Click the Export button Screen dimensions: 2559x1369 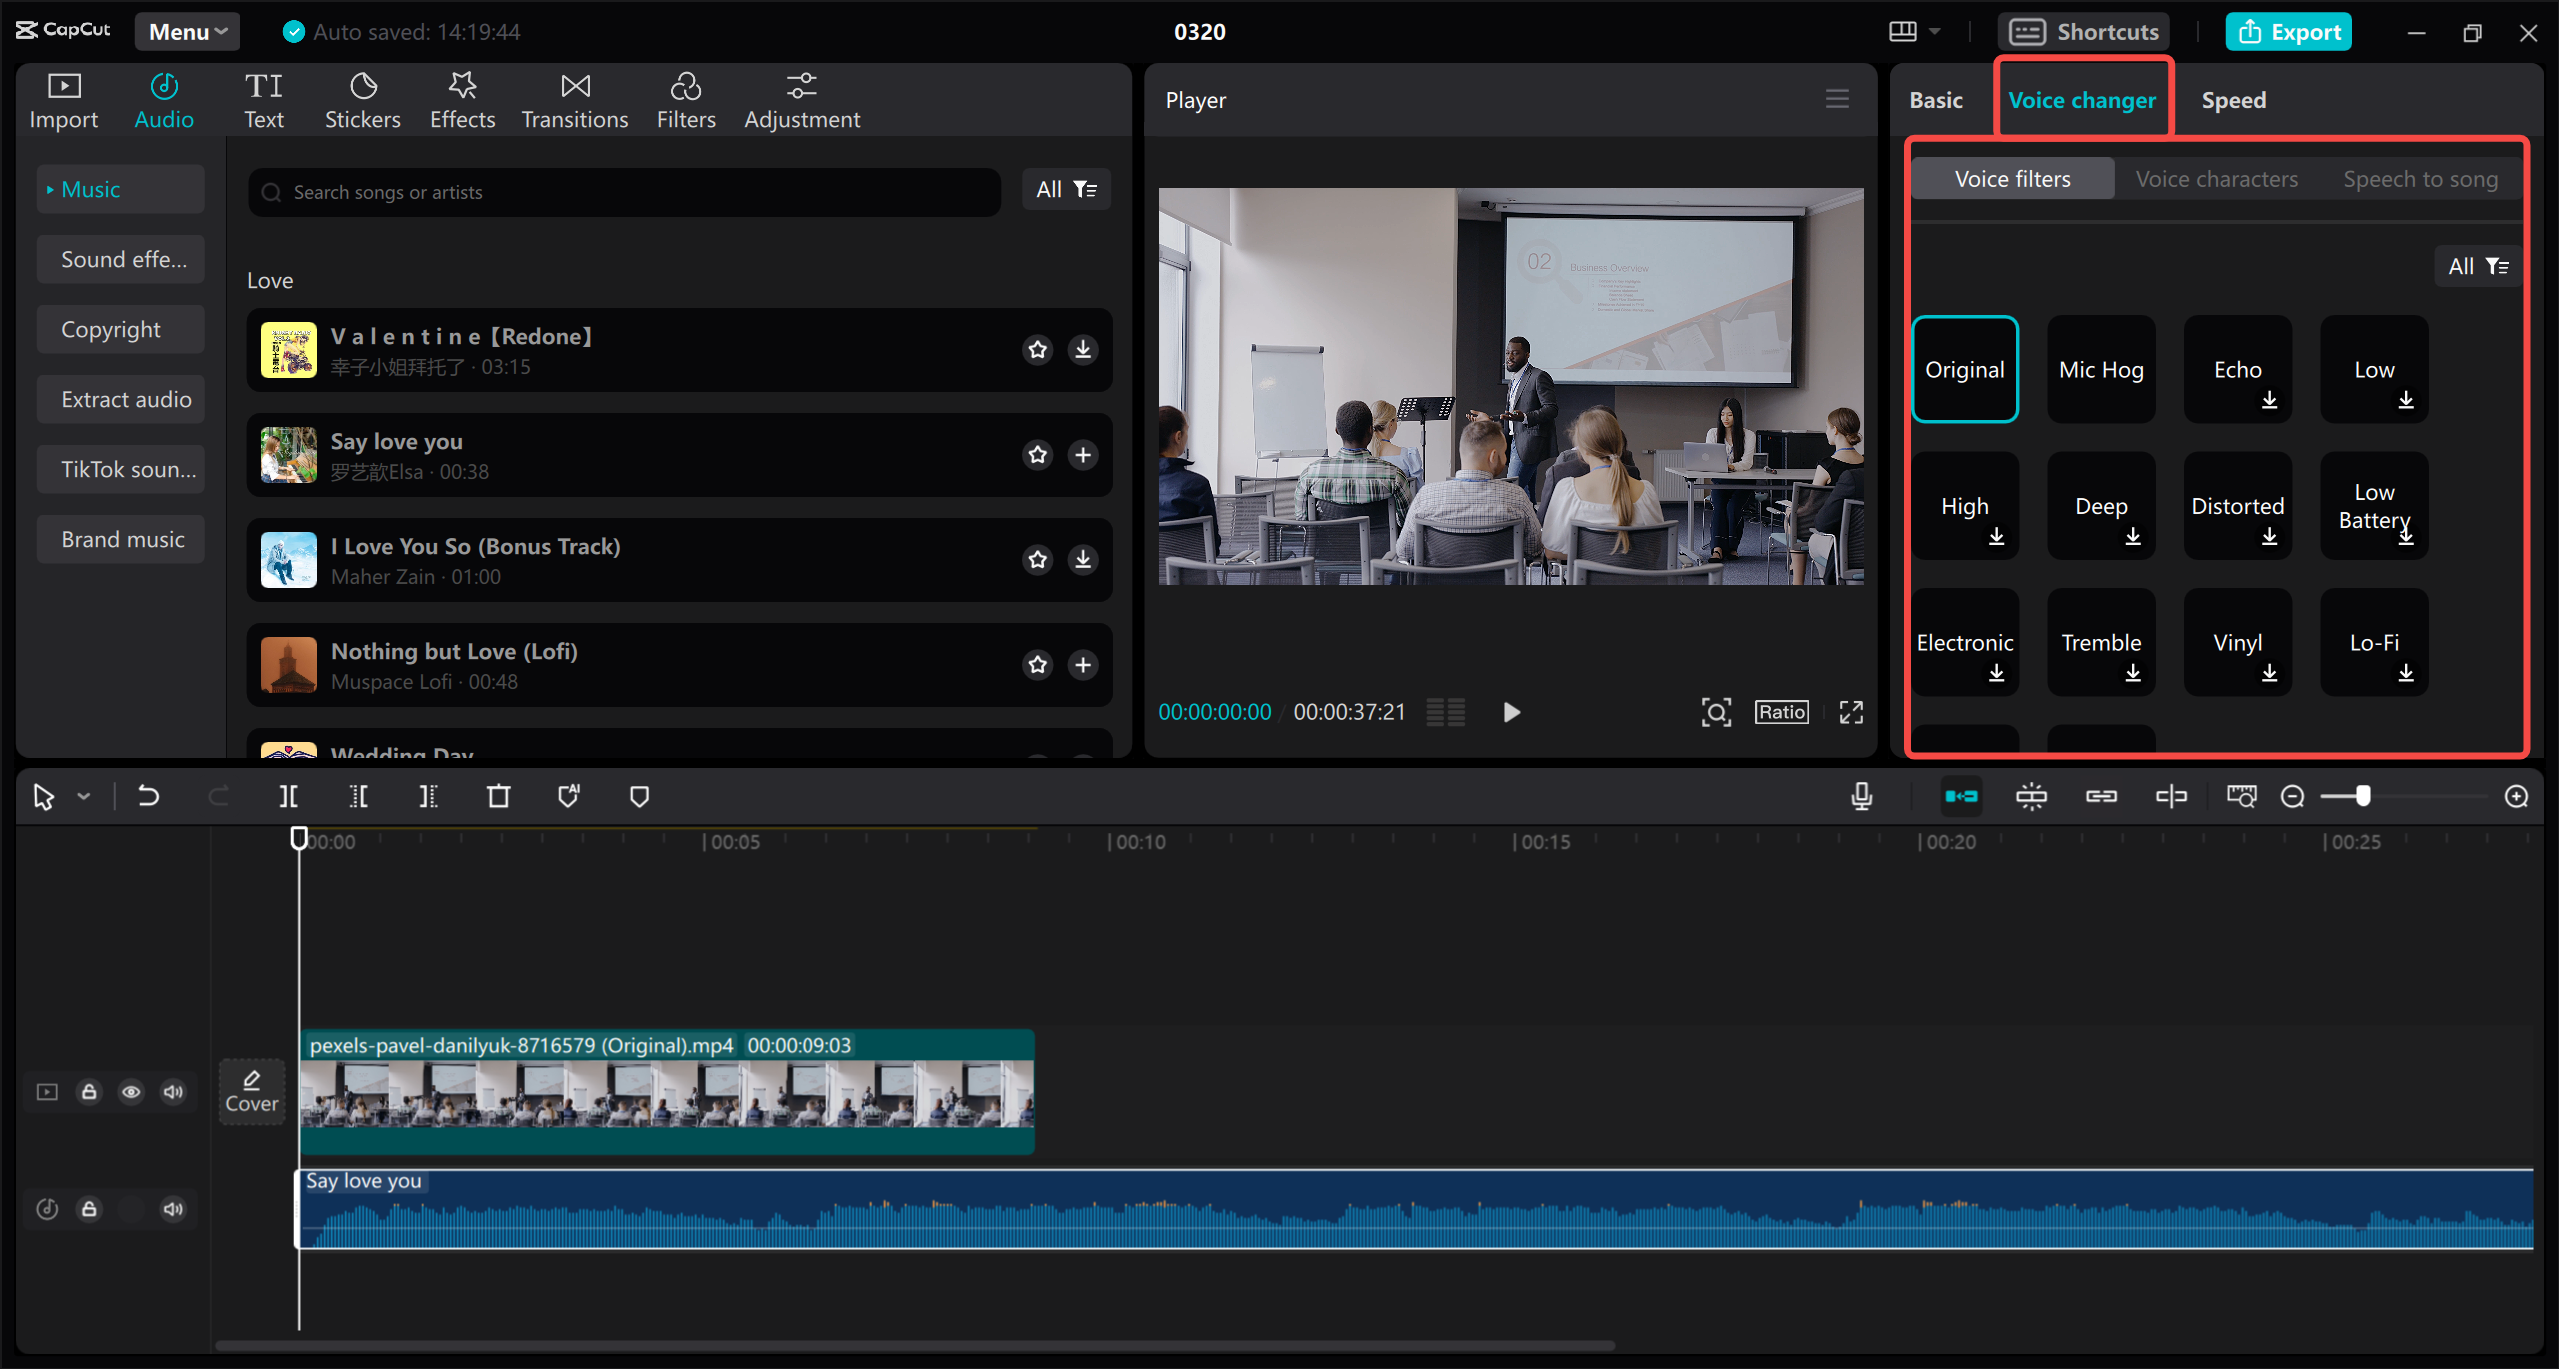point(2288,31)
